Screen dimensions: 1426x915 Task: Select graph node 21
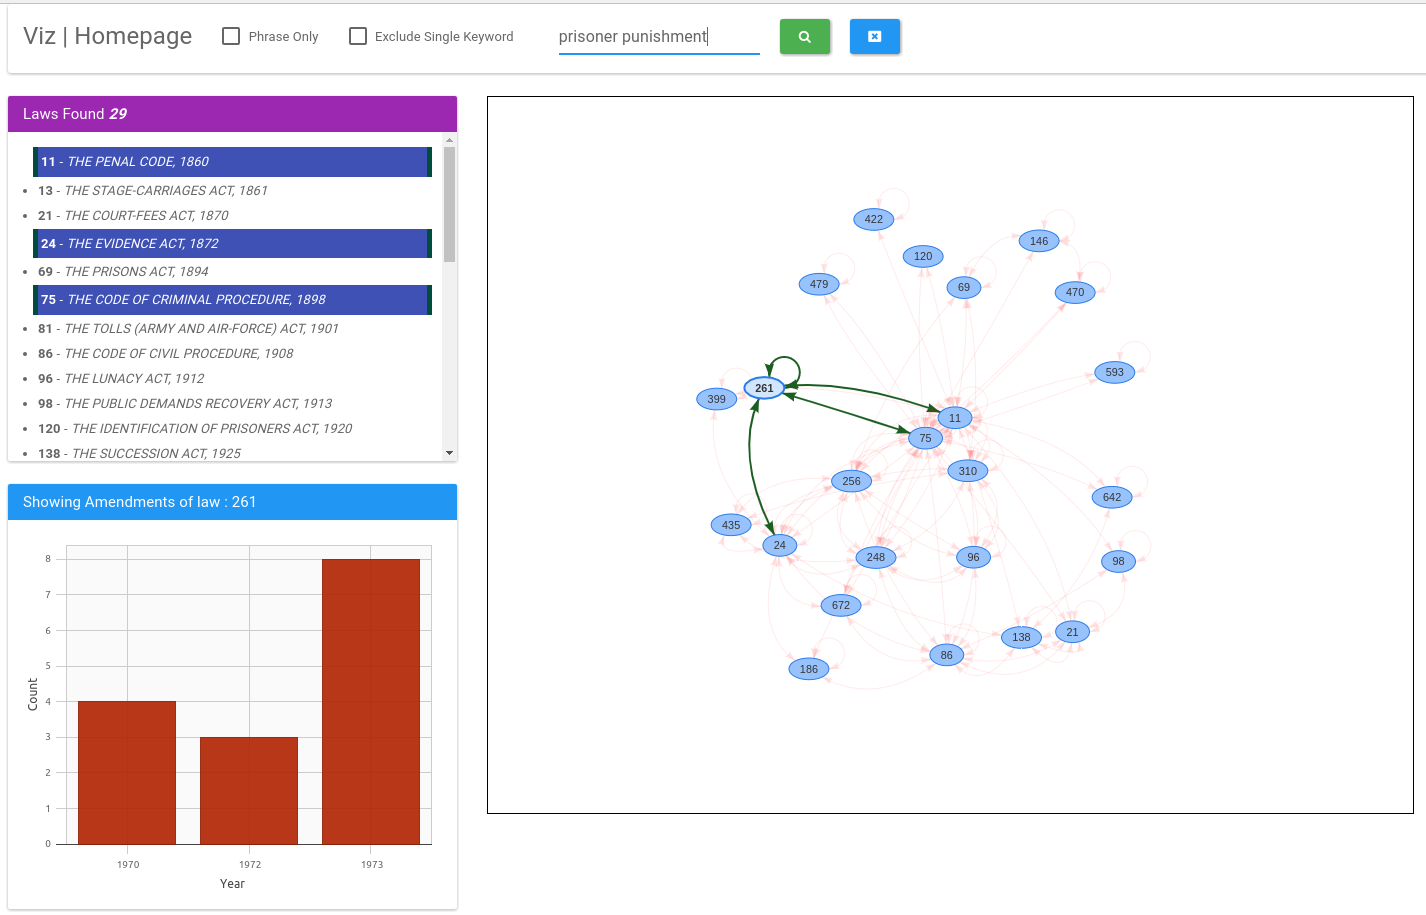click(x=1072, y=632)
